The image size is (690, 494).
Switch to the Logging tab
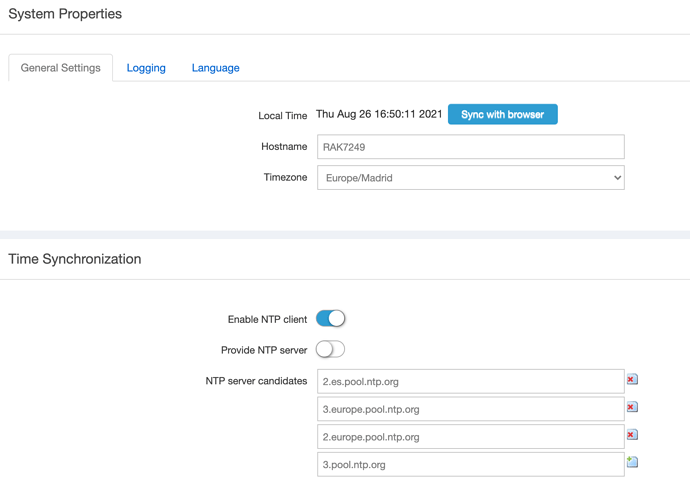(x=146, y=68)
